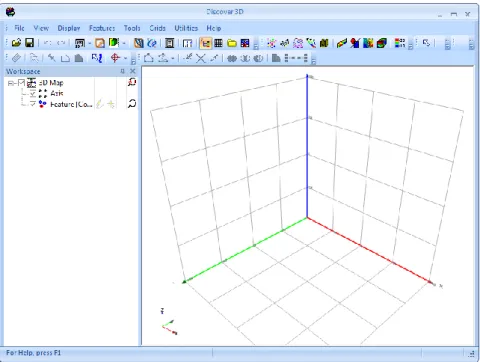Open dropdown arrow beside green surface icon

[124, 43]
